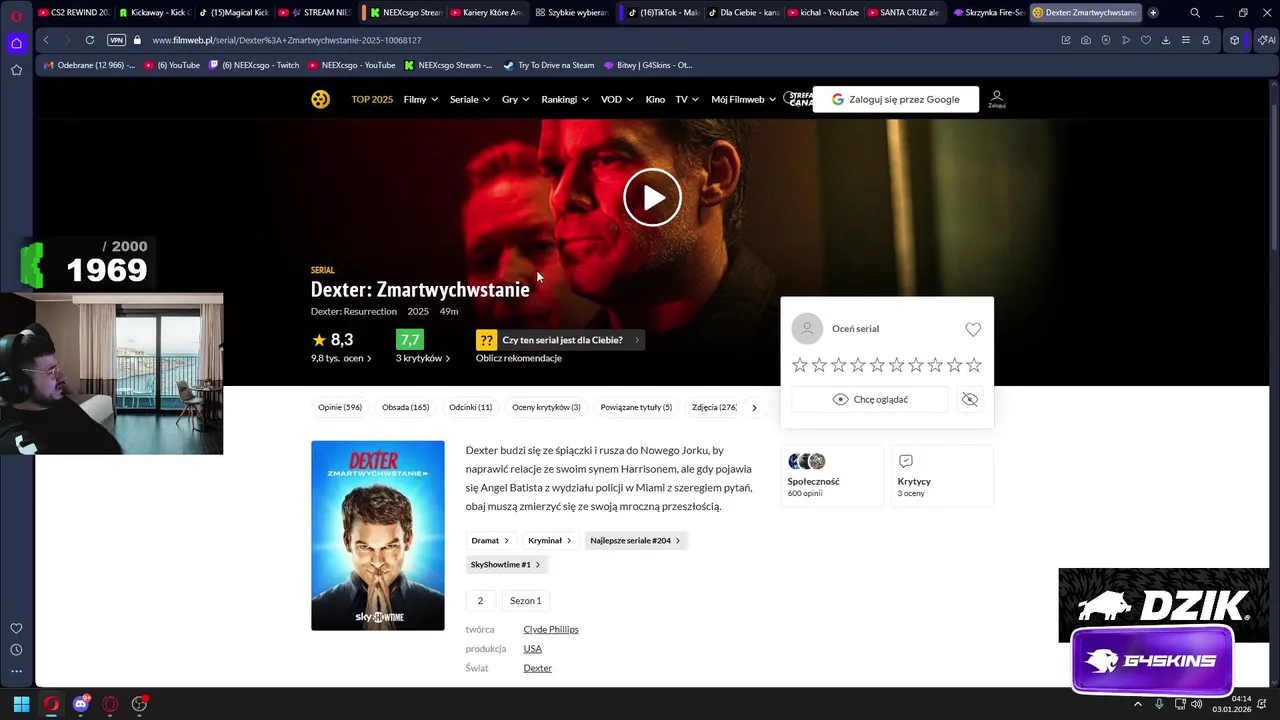Open Discord from the taskbar
Viewport: 1280px width, 720px height.
point(81,704)
